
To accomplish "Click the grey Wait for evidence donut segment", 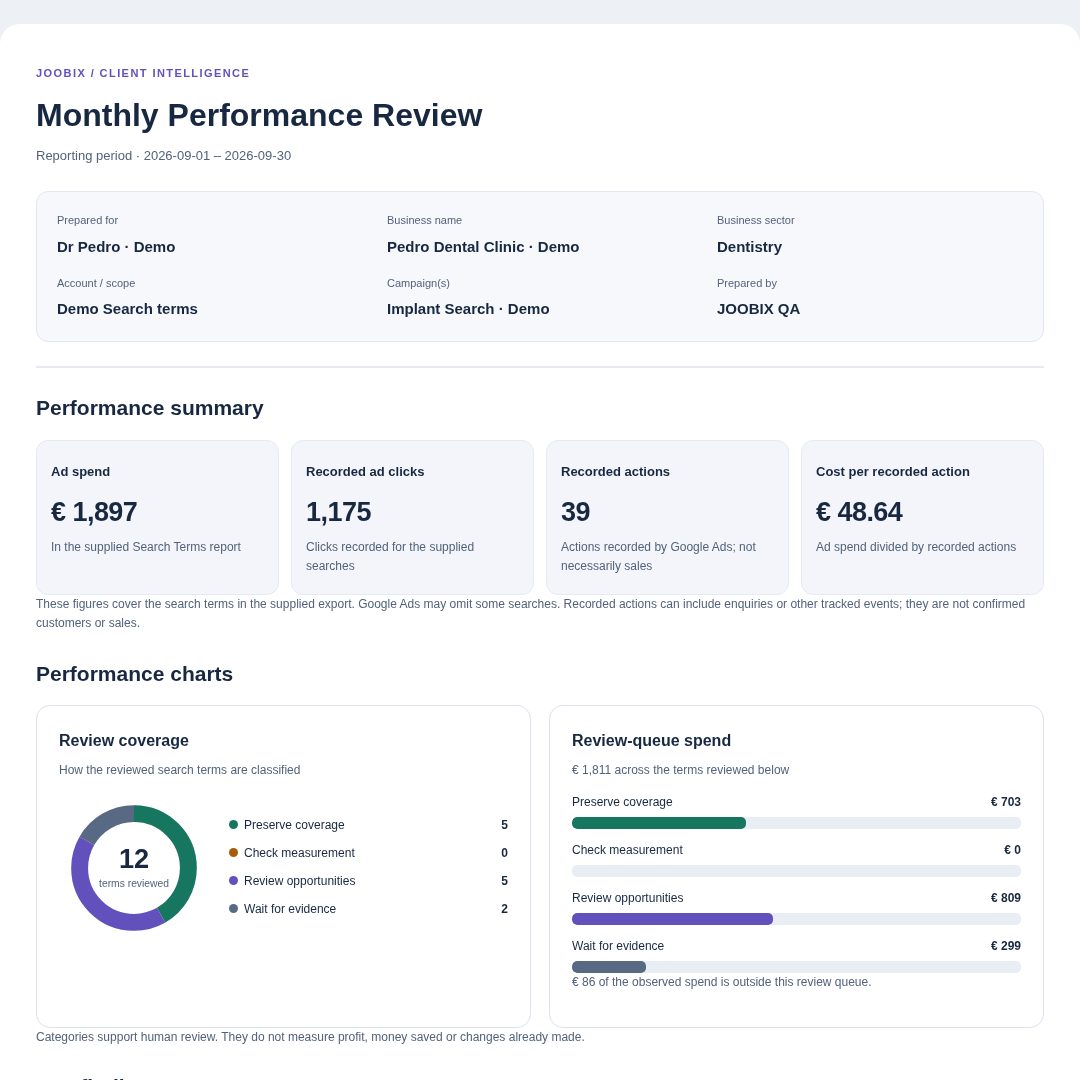I will (104, 820).
